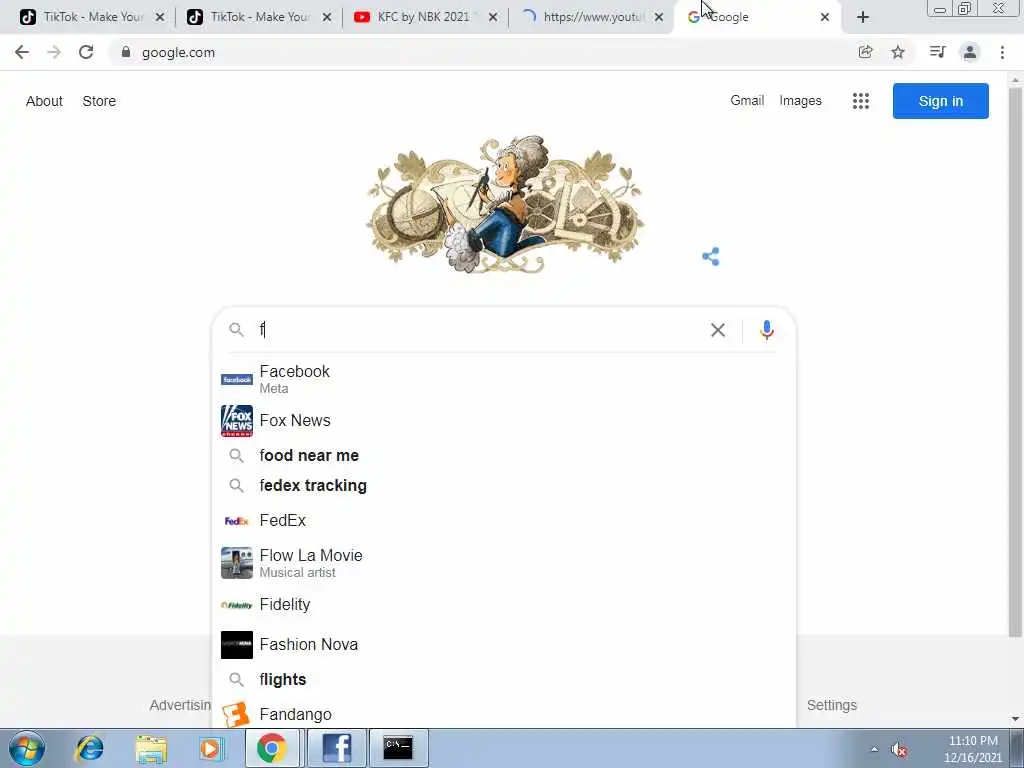Image resolution: width=1024 pixels, height=768 pixels.
Task: Select the Facebook suggestion
Action: point(504,379)
